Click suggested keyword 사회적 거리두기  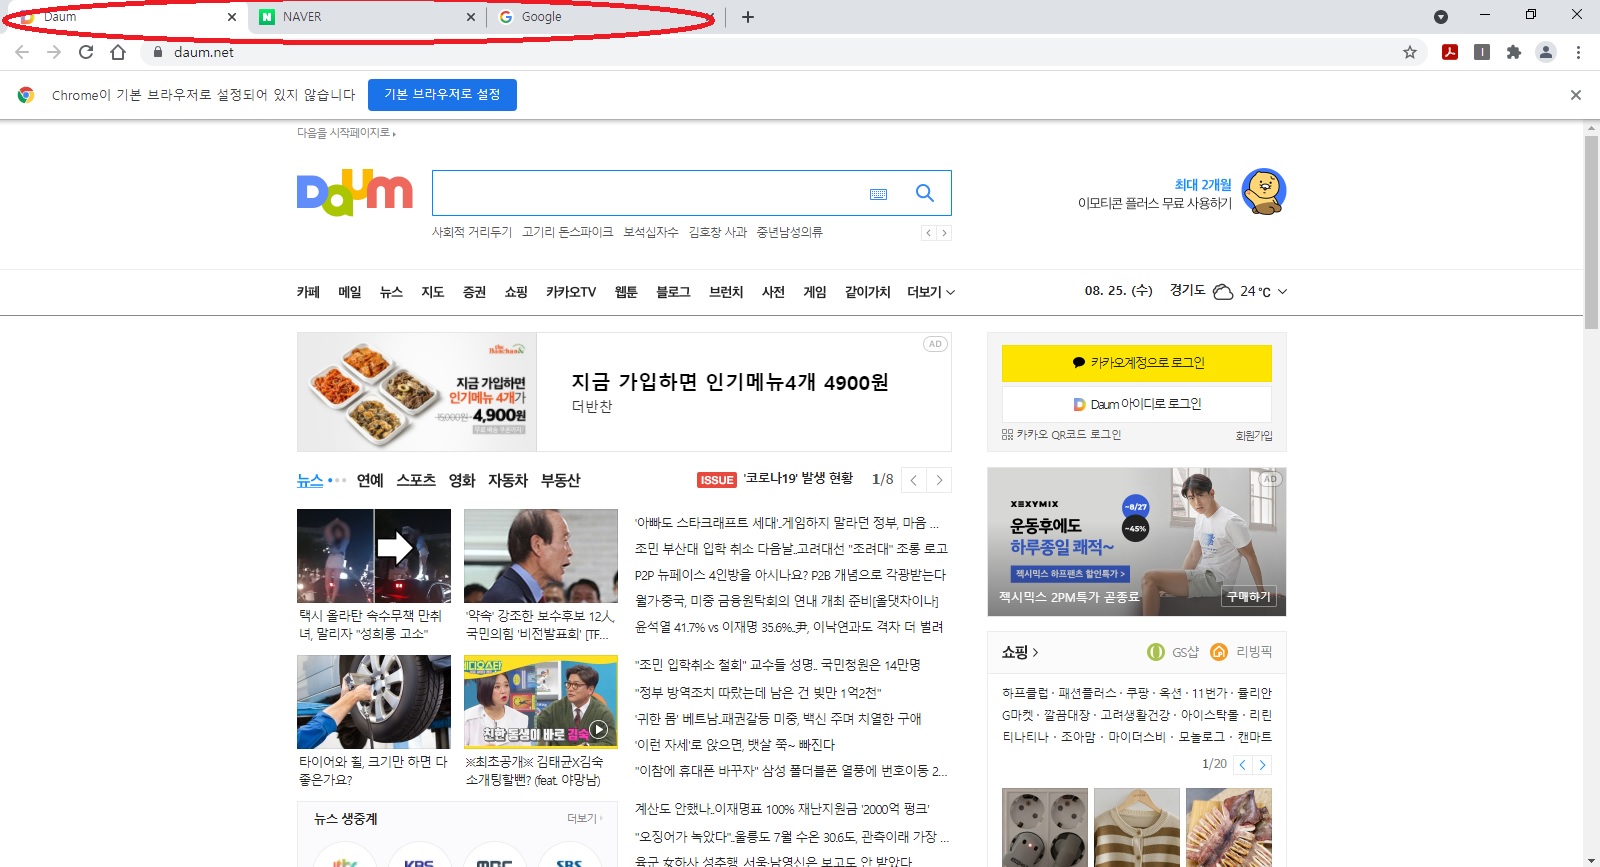click(472, 232)
